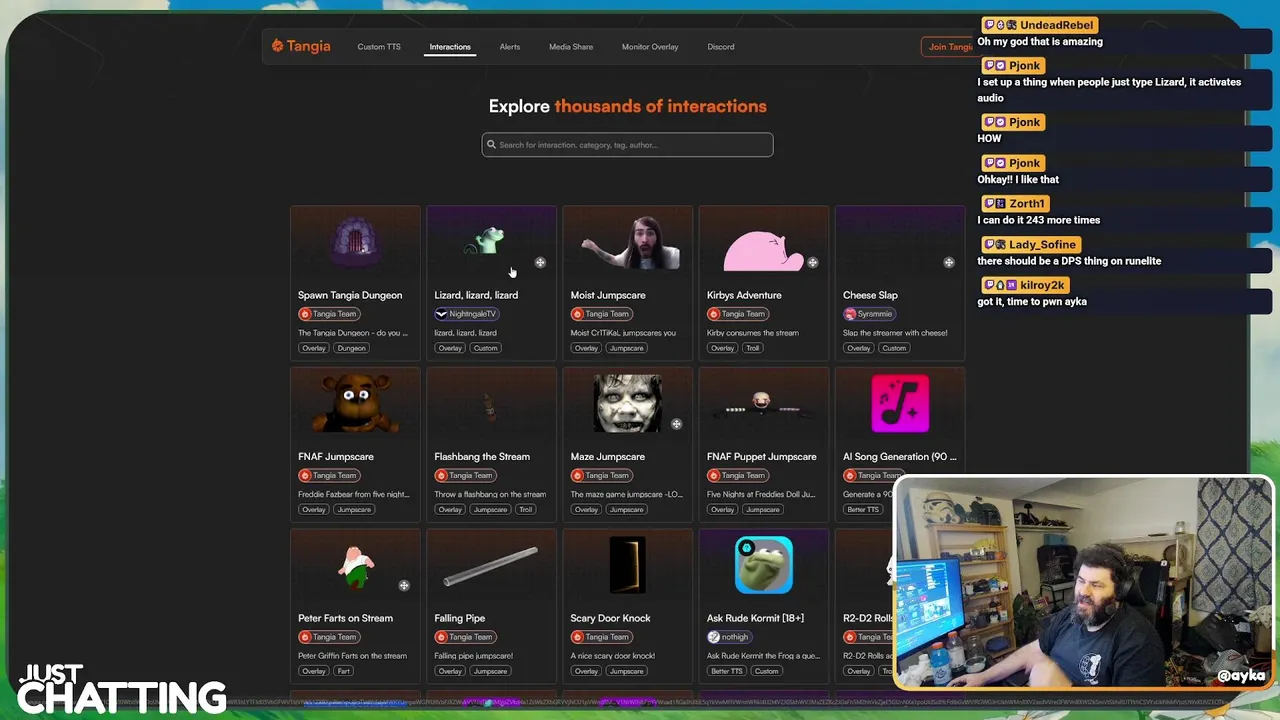Click the nothigh author badge
The image size is (1280, 720).
(729, 637)
